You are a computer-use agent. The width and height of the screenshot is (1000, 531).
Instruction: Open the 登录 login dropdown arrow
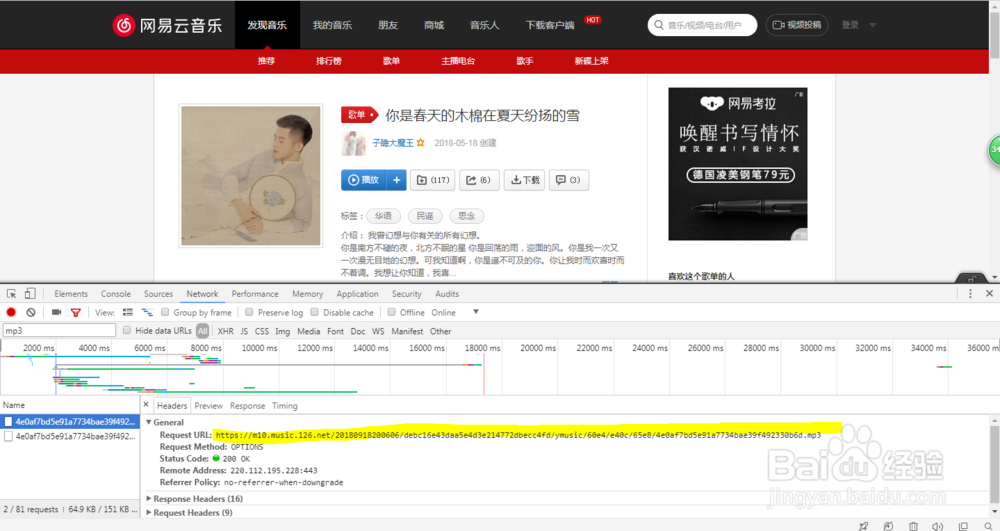click(x=872, y=25)
